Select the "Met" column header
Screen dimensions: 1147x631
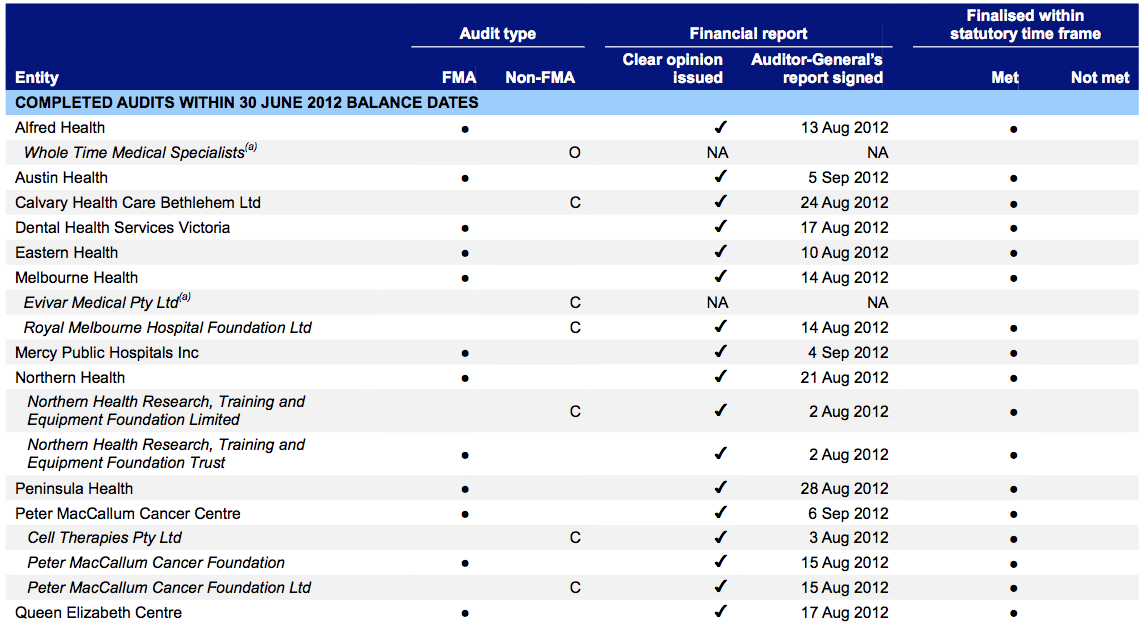tap(1005, 78)
